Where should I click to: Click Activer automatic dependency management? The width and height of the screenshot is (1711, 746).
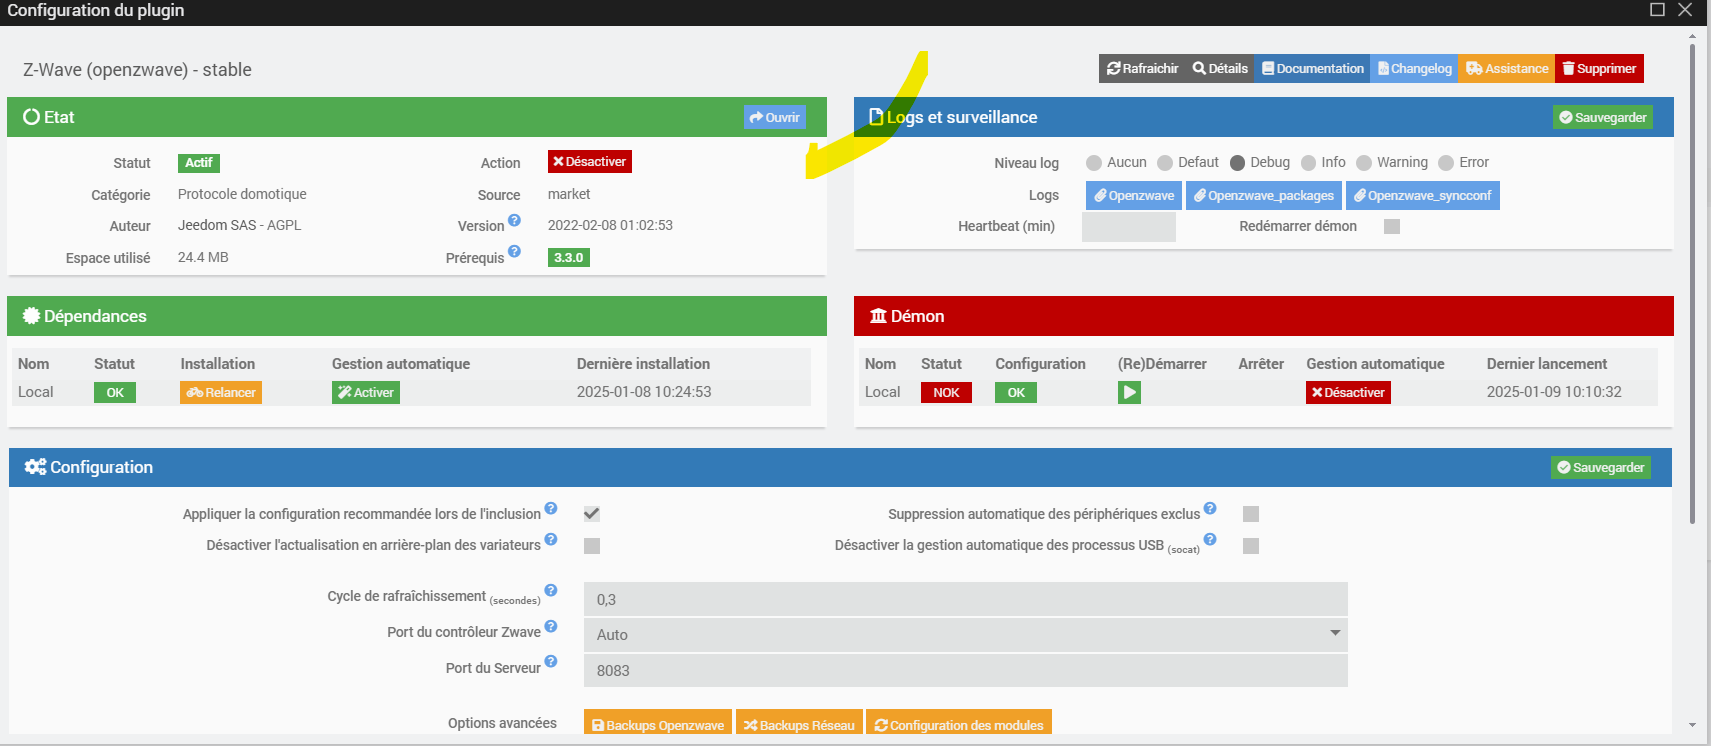366,393
